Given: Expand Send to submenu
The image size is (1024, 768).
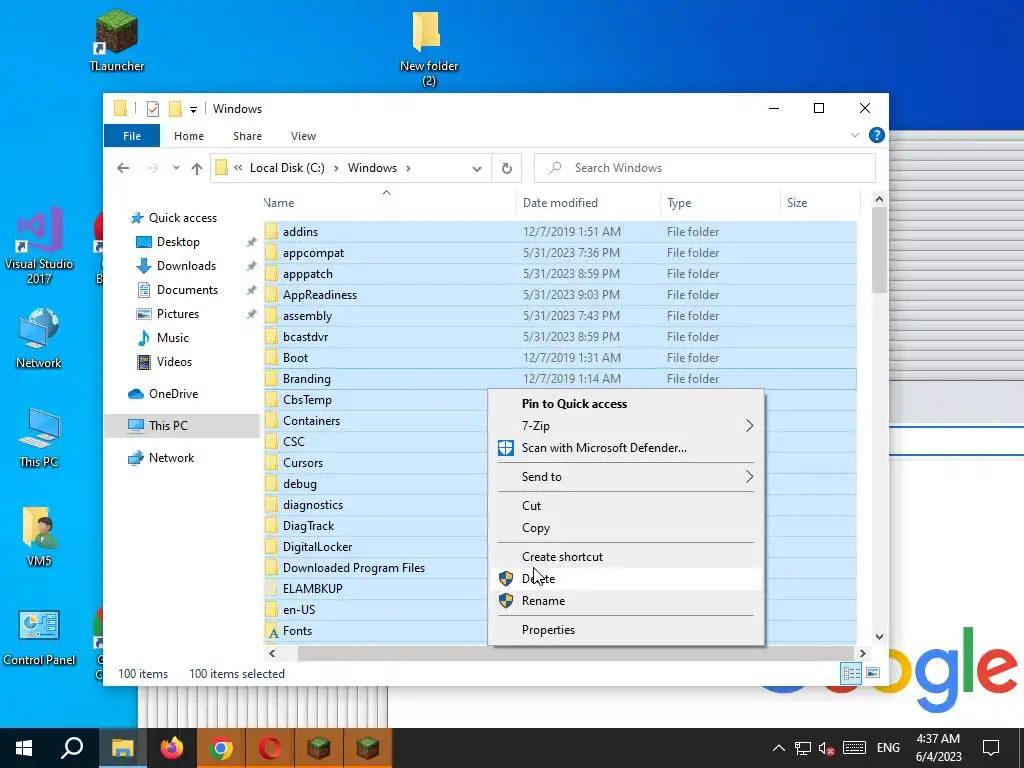Looking at the screenshot, I should tap(749, 477).
